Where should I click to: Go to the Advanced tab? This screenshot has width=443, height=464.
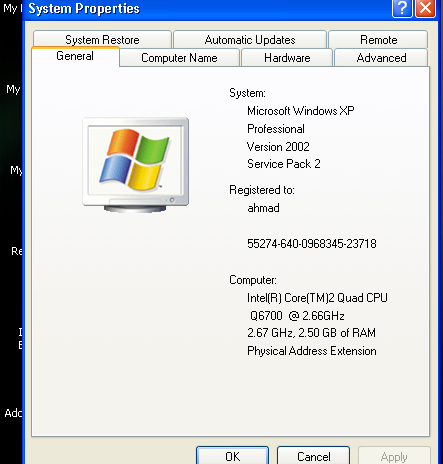pyautogui.click(x=381, y=58)
